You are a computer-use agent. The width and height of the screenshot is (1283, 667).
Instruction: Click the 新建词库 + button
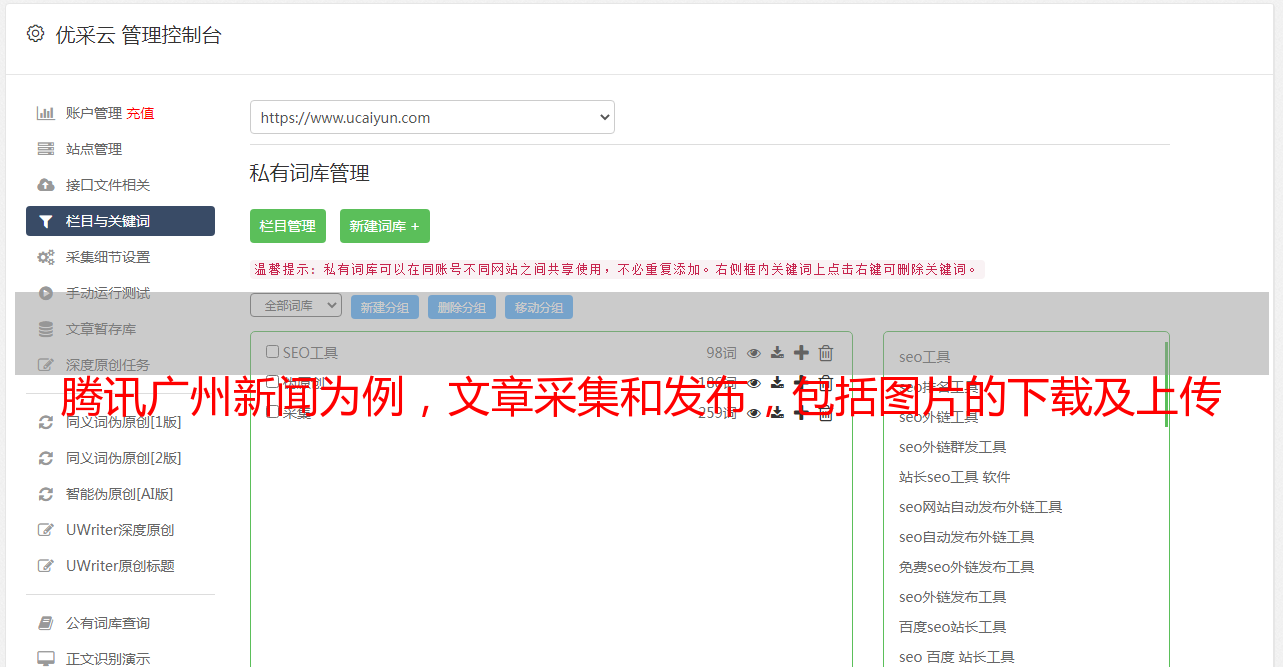385,226
